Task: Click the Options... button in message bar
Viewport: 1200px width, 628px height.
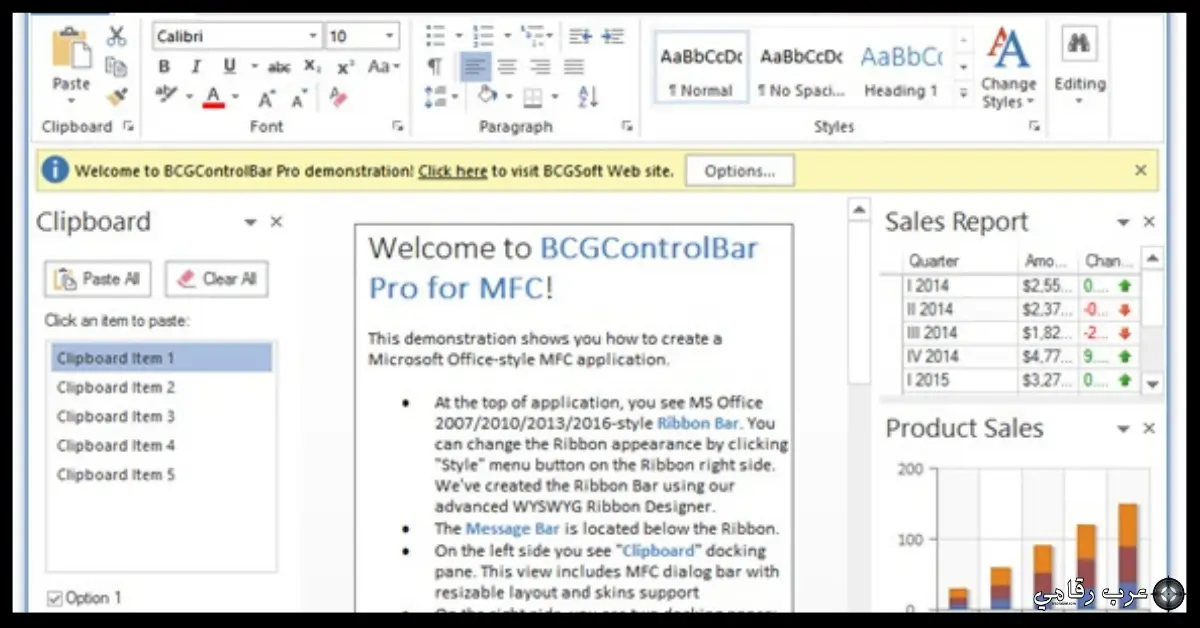Action: [739, 171]
